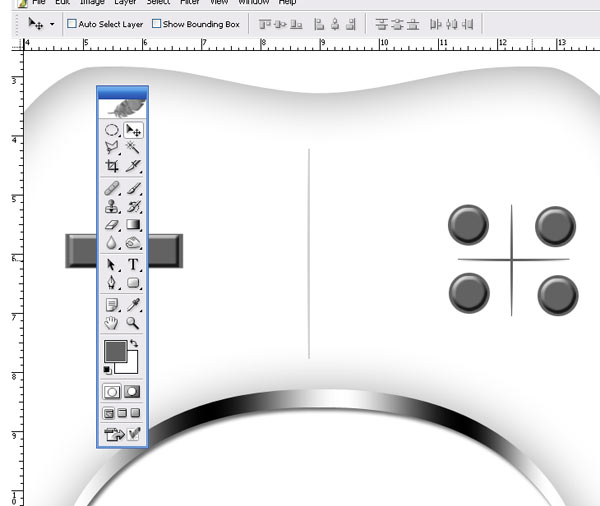Screen dimensions: 600x506
Task: Open the background color picker
Action: coord(132,366)
